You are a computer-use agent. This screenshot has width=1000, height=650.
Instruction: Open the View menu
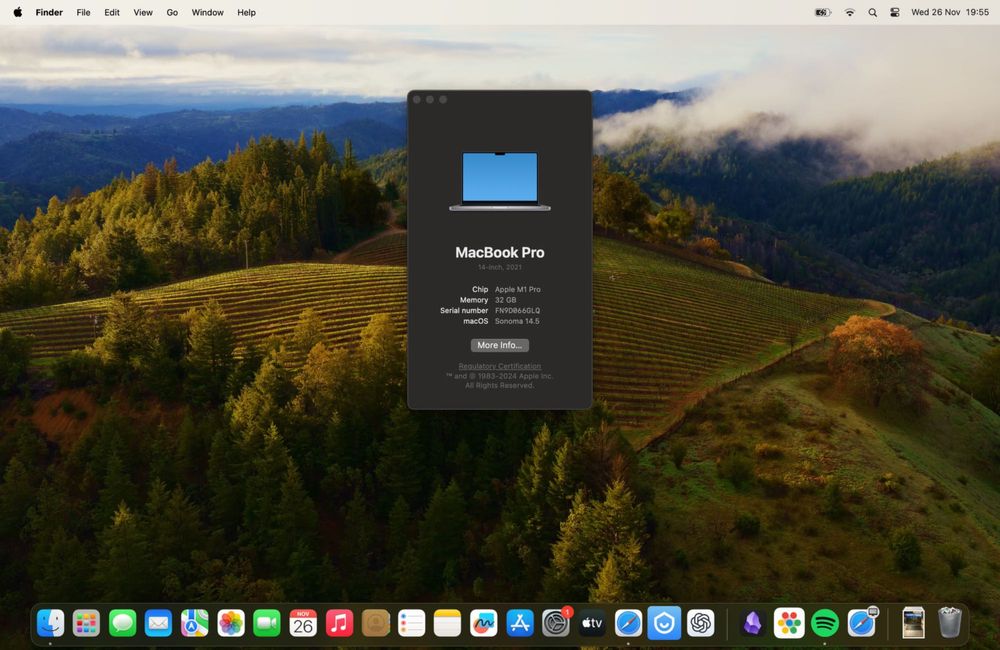tap(143, 12)
